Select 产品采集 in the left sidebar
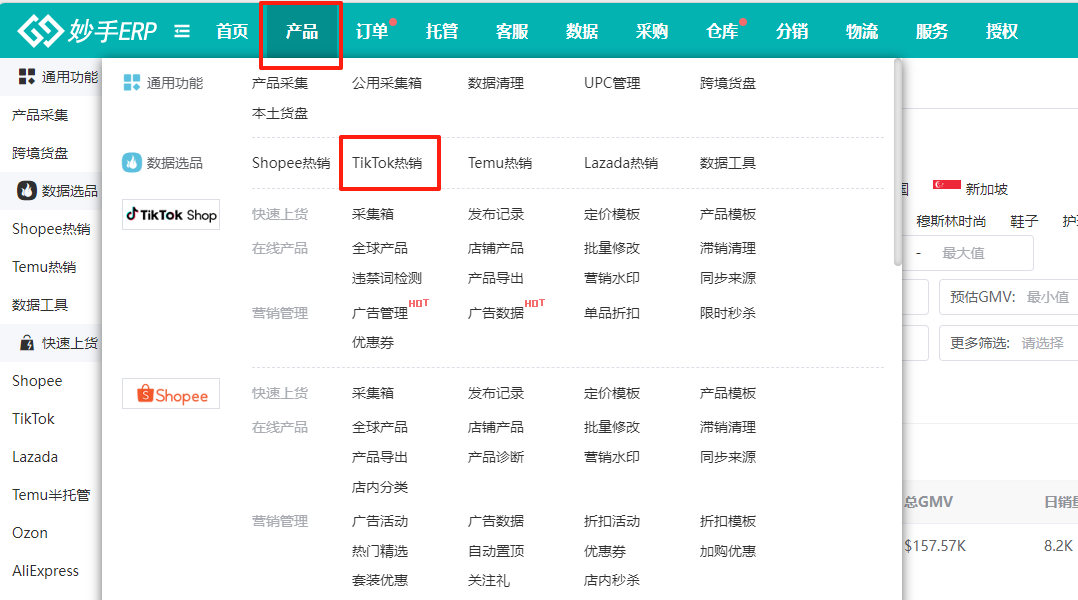 pos(40,115)
